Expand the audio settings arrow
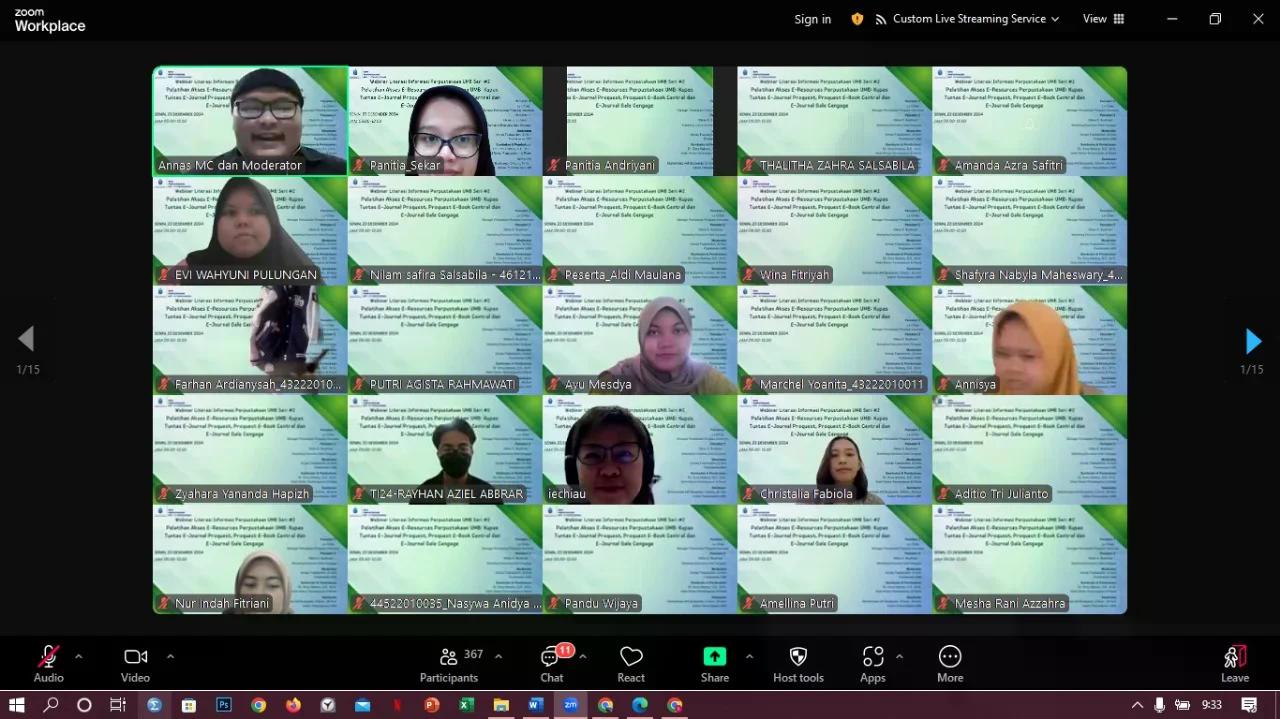The image size is (1280, 719). pos(79,657)
